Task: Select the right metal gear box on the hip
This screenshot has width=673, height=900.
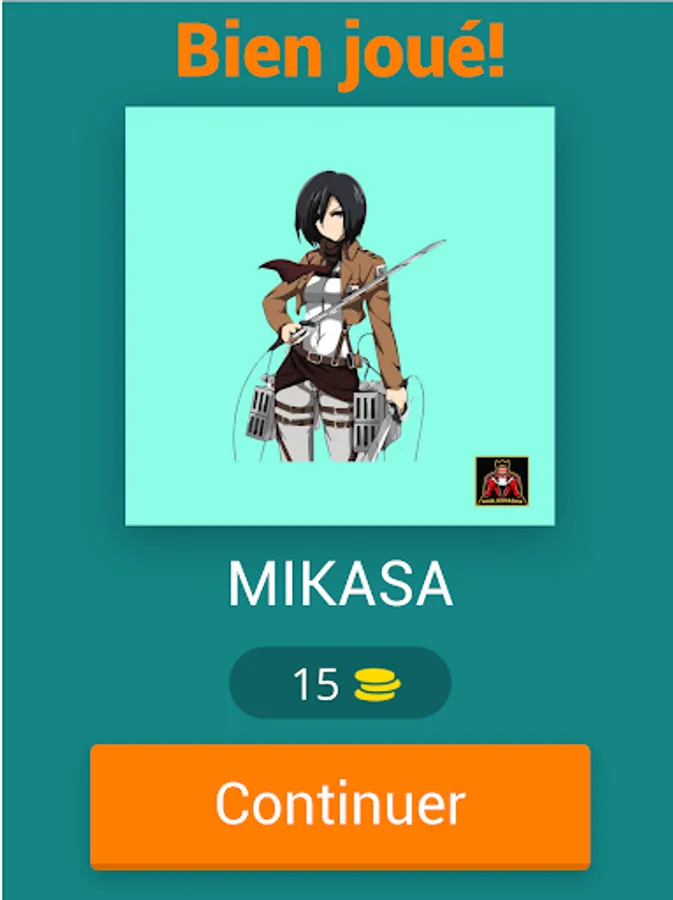Action: coord(367,423)
